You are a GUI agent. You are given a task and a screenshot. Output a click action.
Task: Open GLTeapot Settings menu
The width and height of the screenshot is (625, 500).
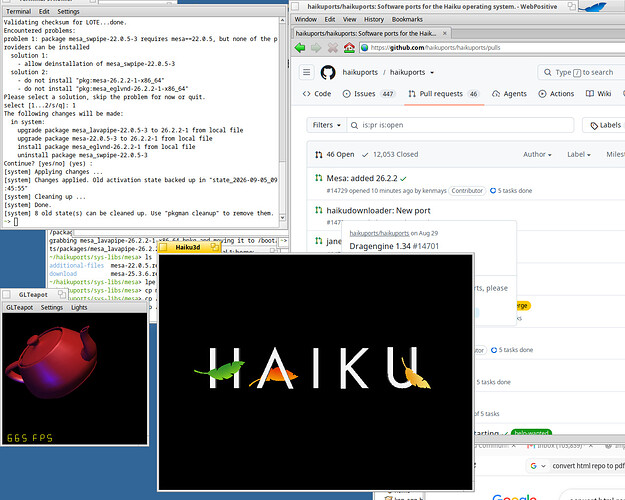52,307
